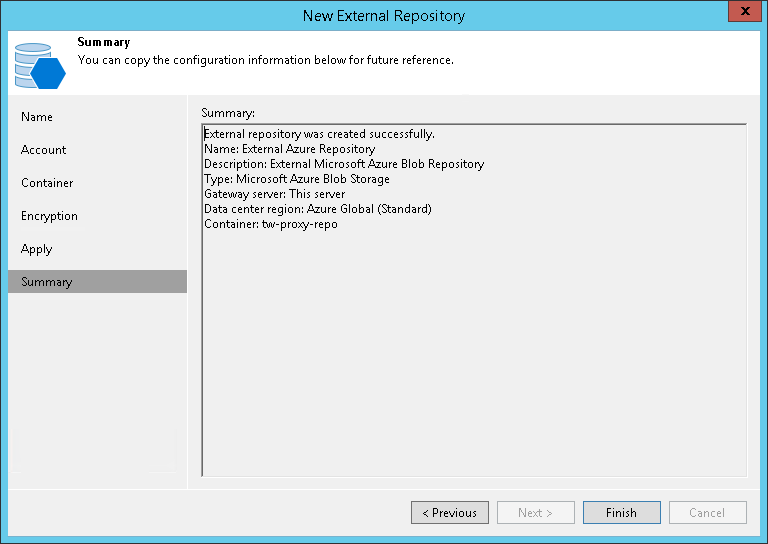Click the greyed-out Next button
The width and height of the screenshot is (768, 544).
(535, 513)
